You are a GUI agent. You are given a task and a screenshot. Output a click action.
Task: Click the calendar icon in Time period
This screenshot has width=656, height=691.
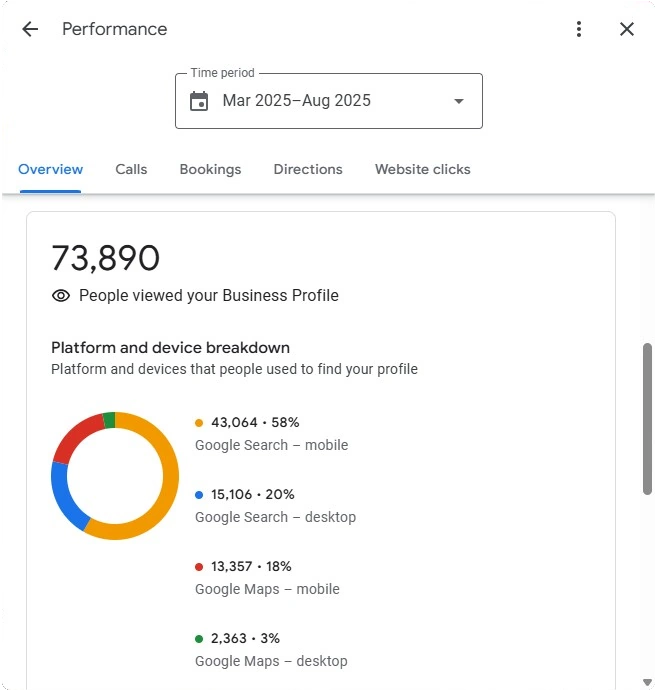point(199,101)
